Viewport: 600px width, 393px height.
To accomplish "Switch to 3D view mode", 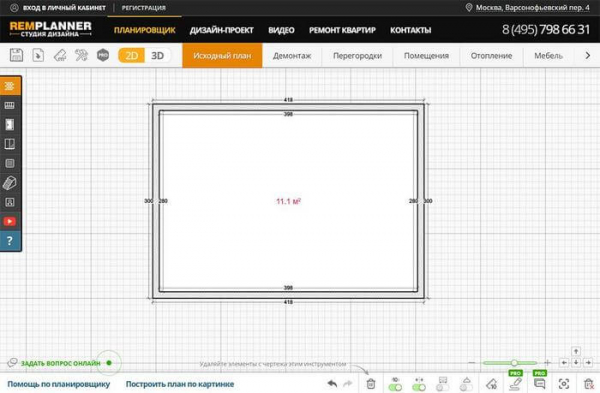I will [x=157, y=55].
